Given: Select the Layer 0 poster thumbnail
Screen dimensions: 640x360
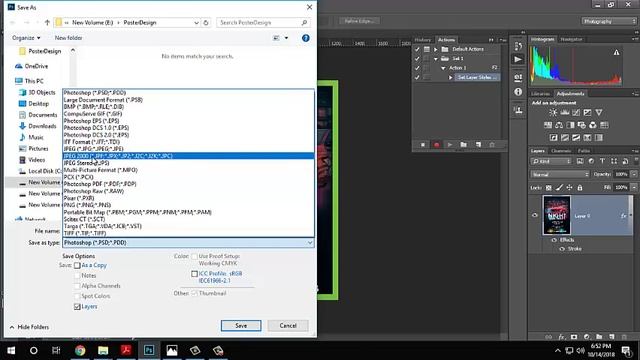Looking at the screenshot, I should [x=556, y=215].
